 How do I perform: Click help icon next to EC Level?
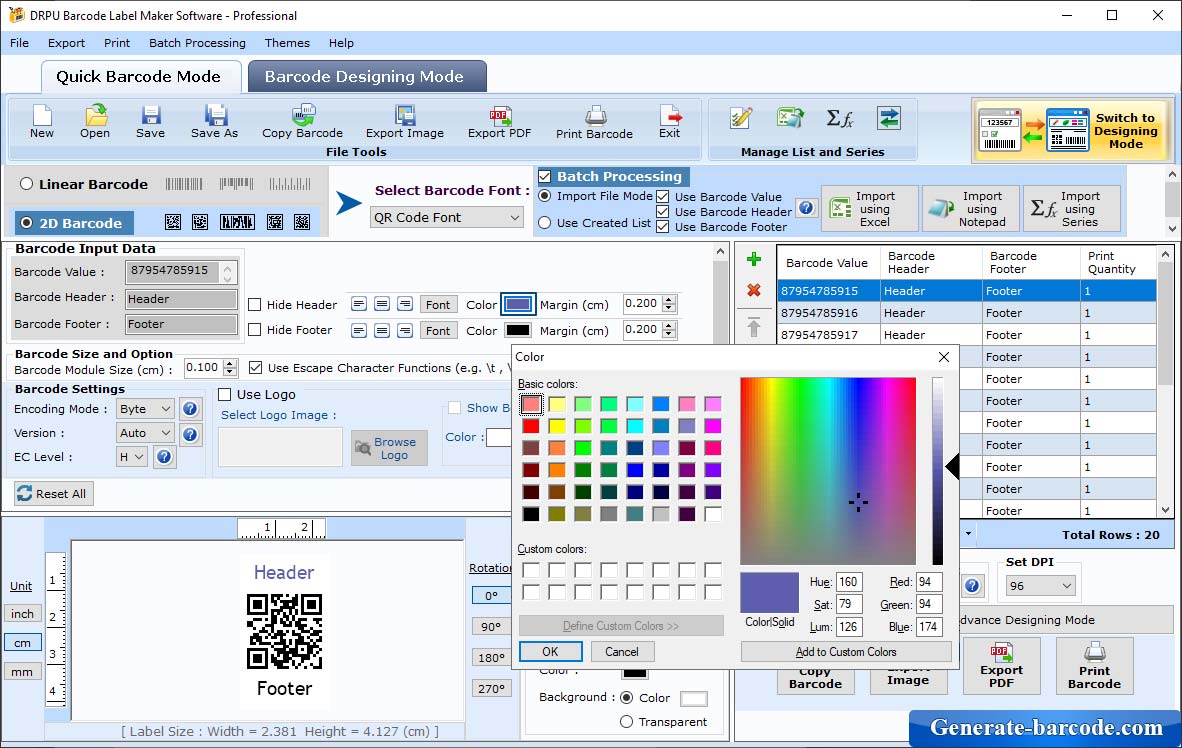[164, 457]
